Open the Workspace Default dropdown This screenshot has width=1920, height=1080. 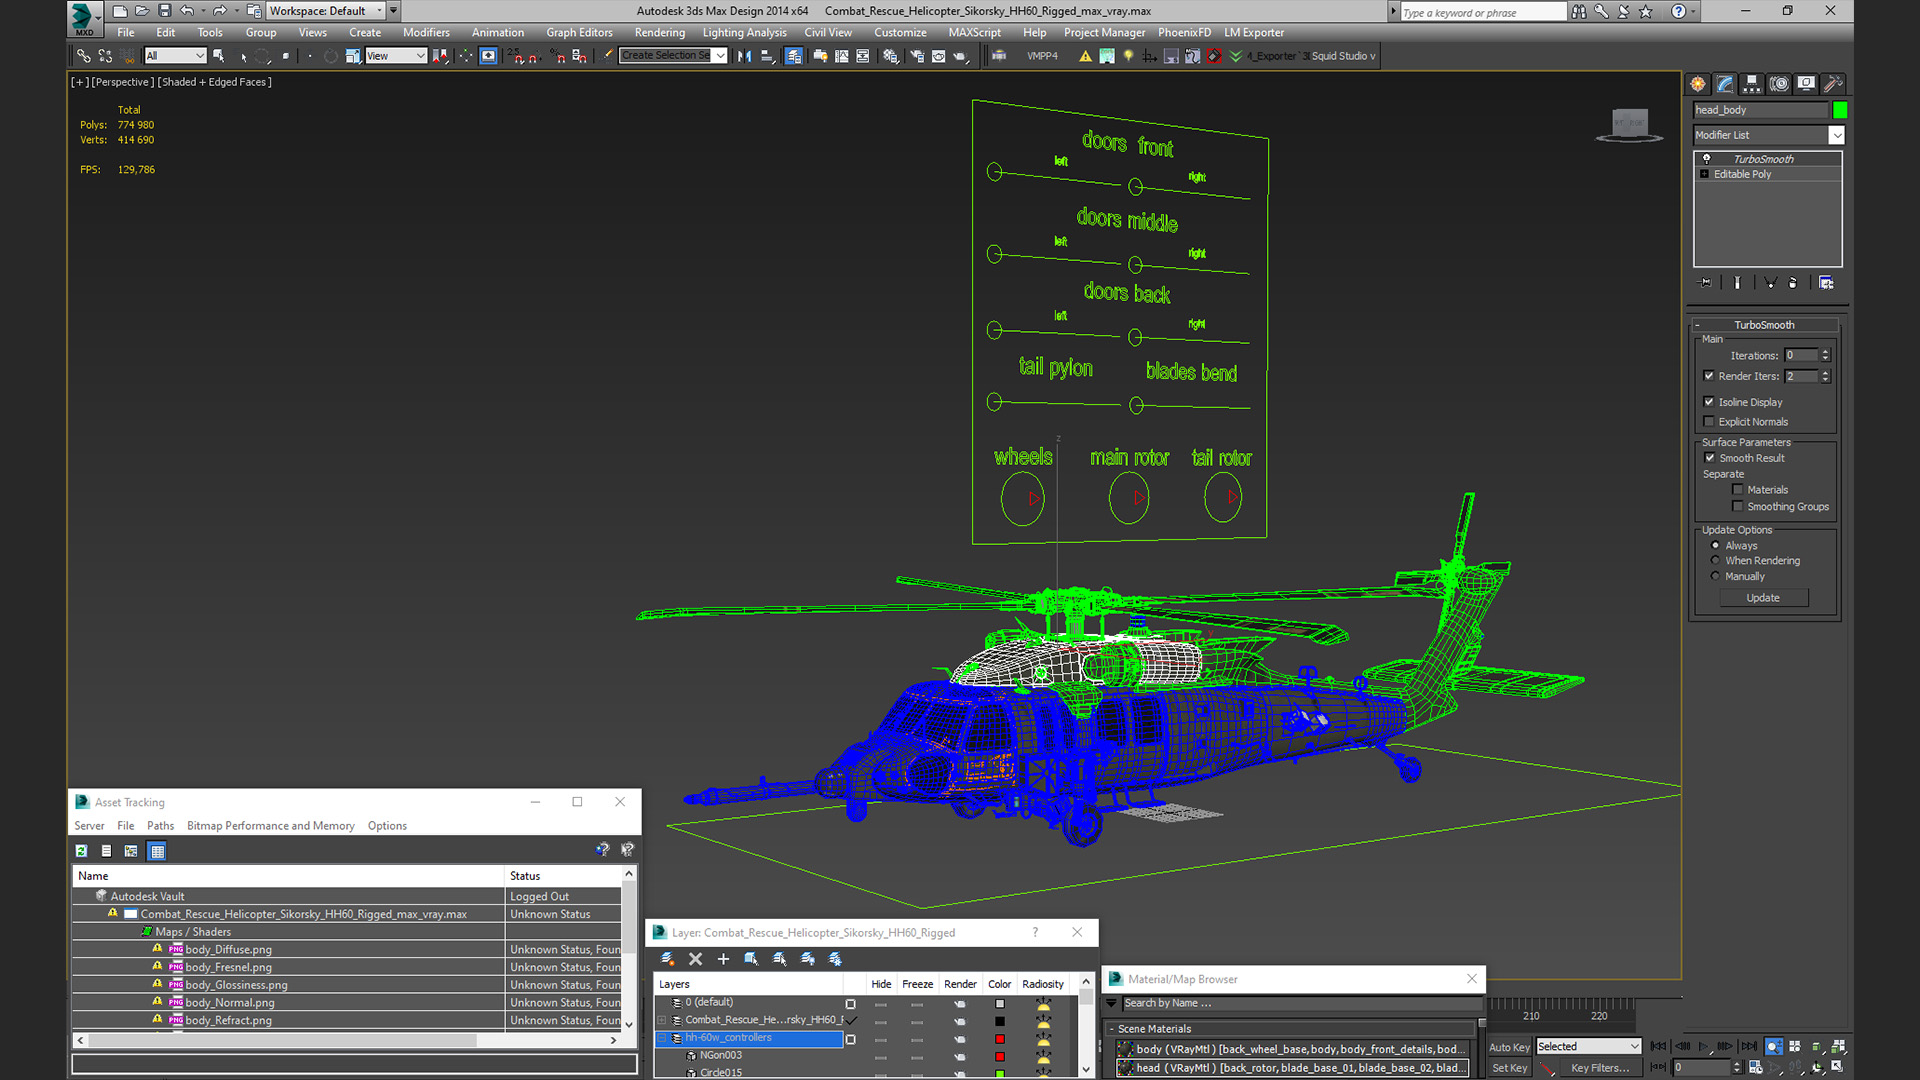325,11
